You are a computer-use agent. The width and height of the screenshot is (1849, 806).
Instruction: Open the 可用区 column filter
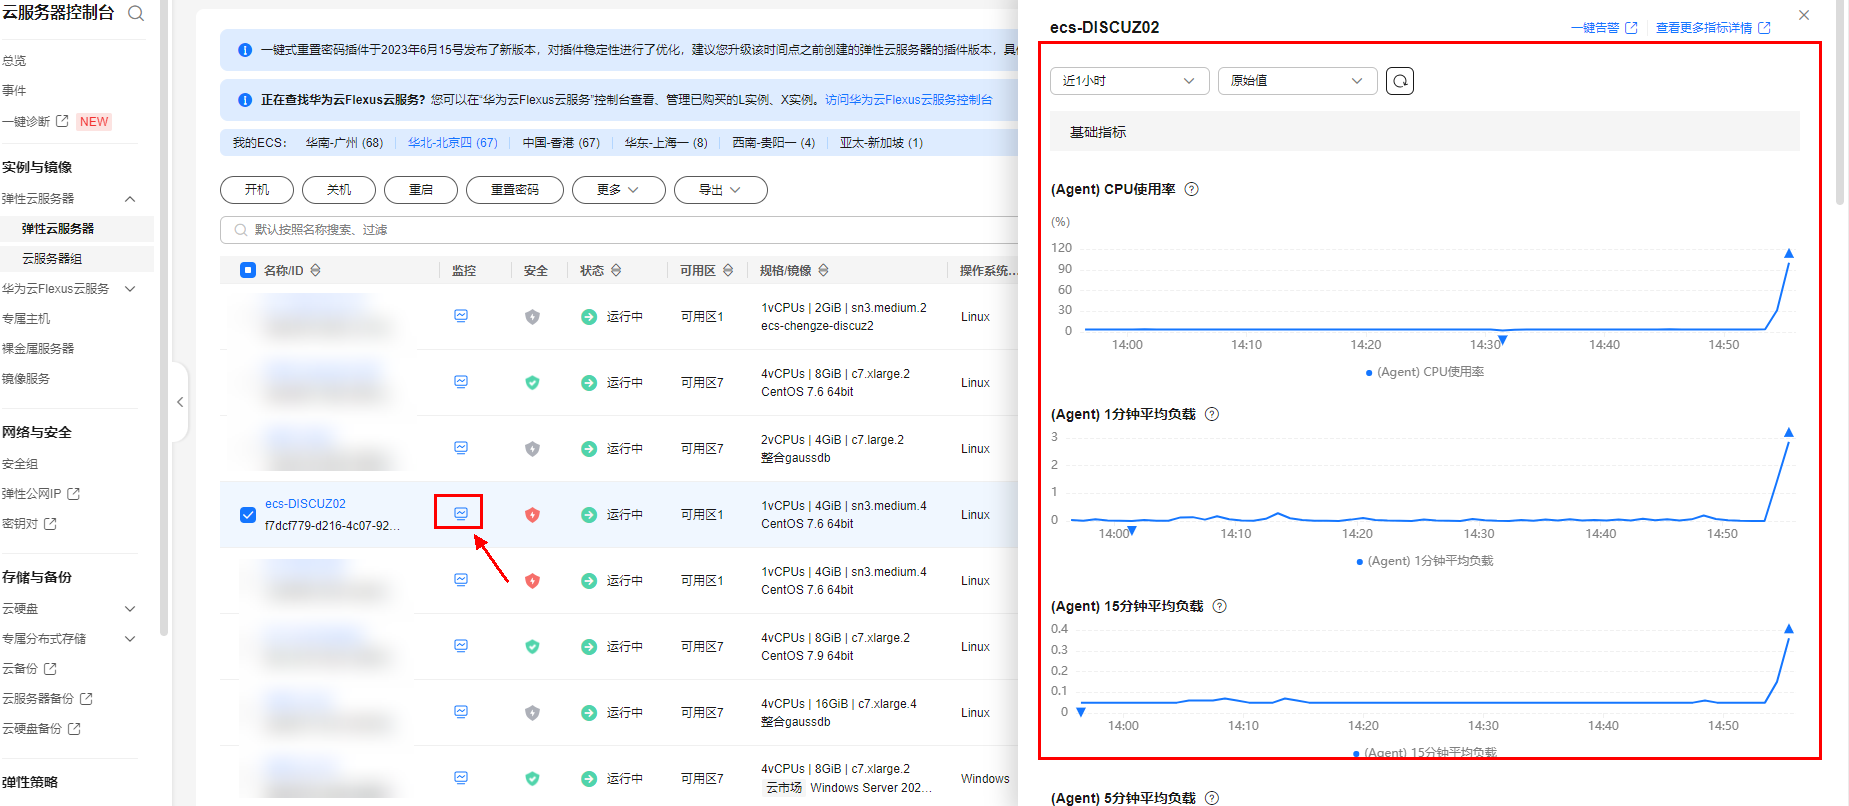pos(728,270)
